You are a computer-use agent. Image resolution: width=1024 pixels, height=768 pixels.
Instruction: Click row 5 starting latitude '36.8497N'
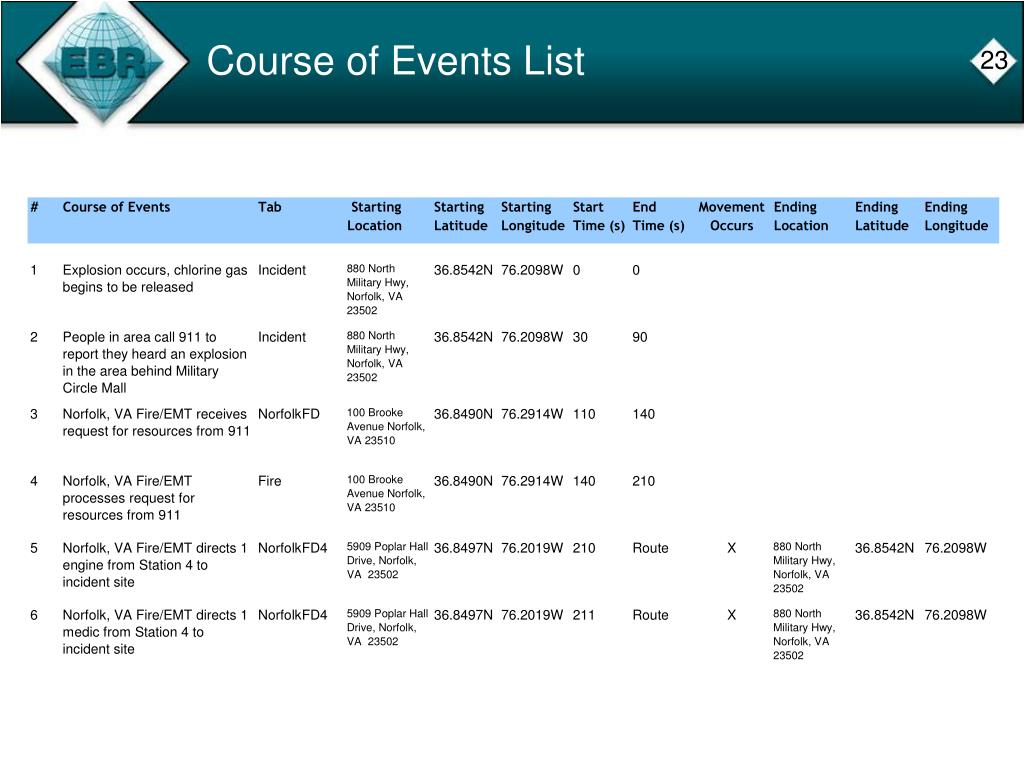(463, 548)
